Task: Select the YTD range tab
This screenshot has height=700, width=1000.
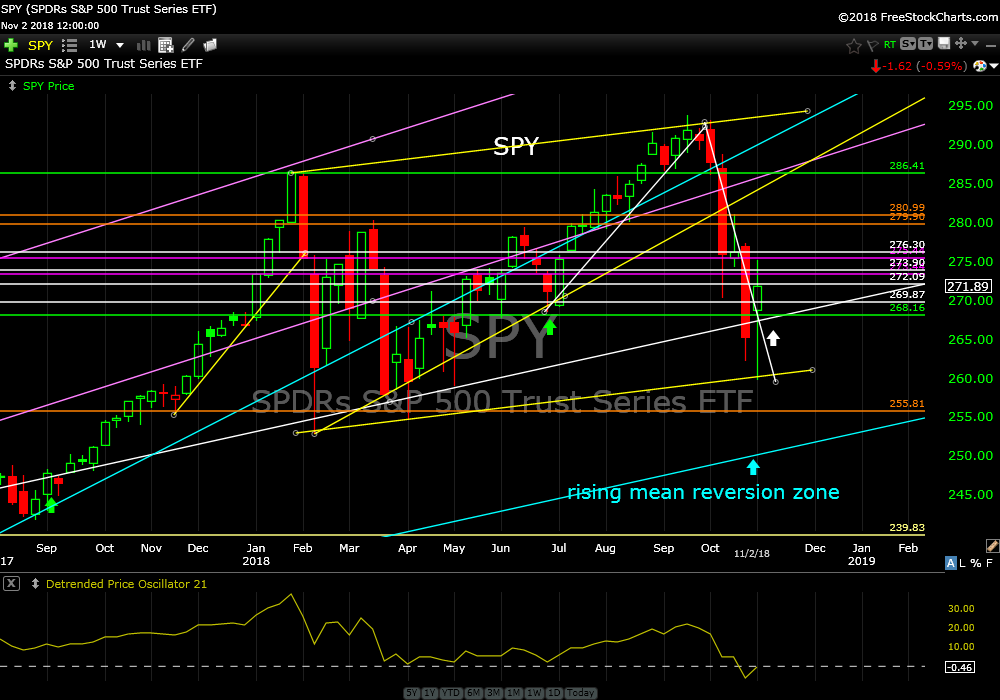Action: pos(450,693)
